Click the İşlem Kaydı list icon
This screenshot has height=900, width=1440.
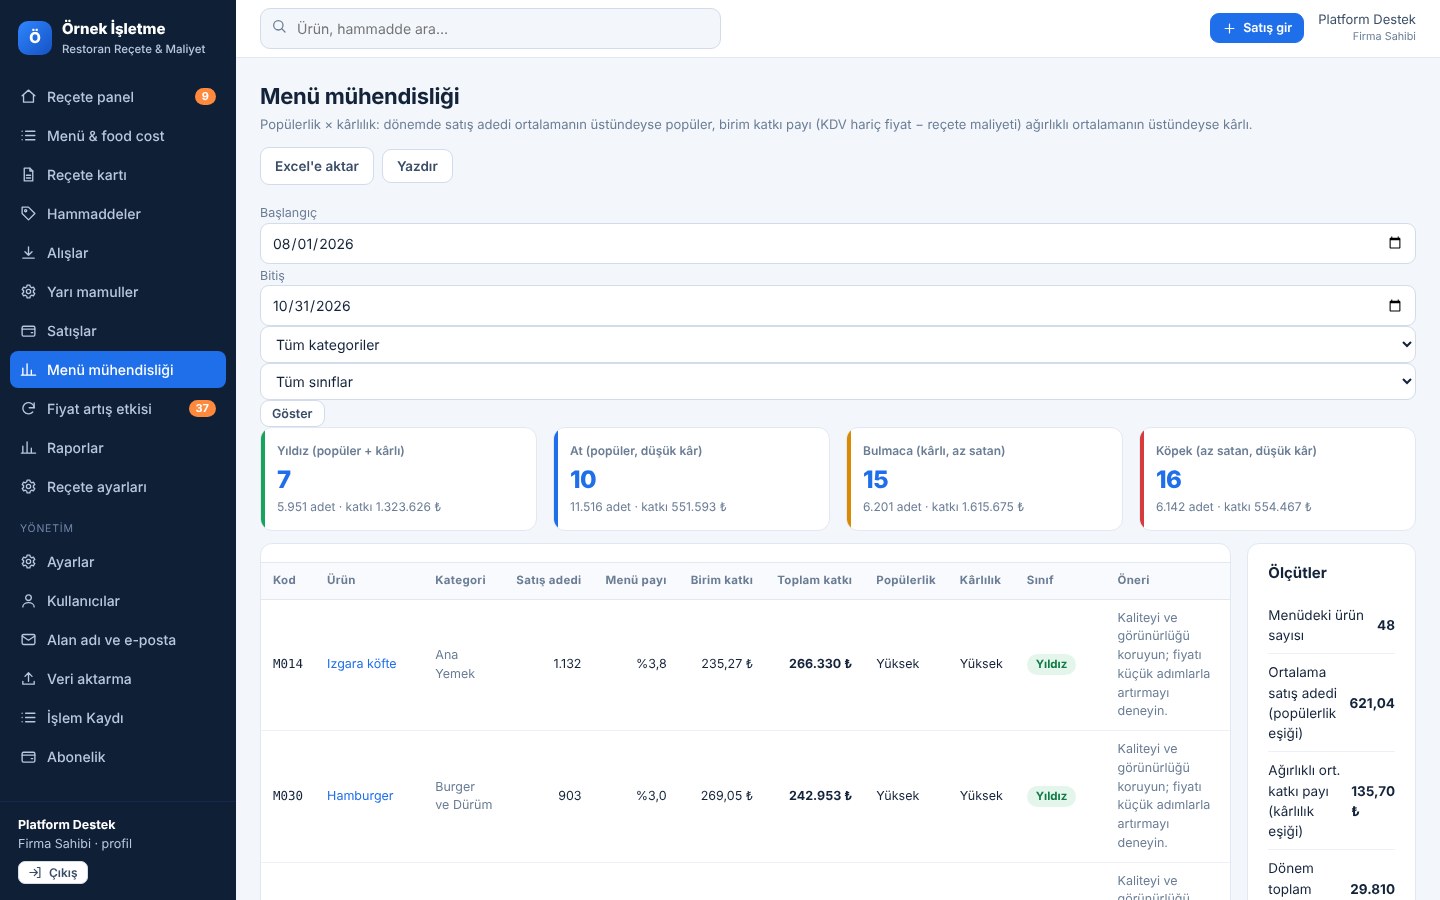[x=28, y=718]
